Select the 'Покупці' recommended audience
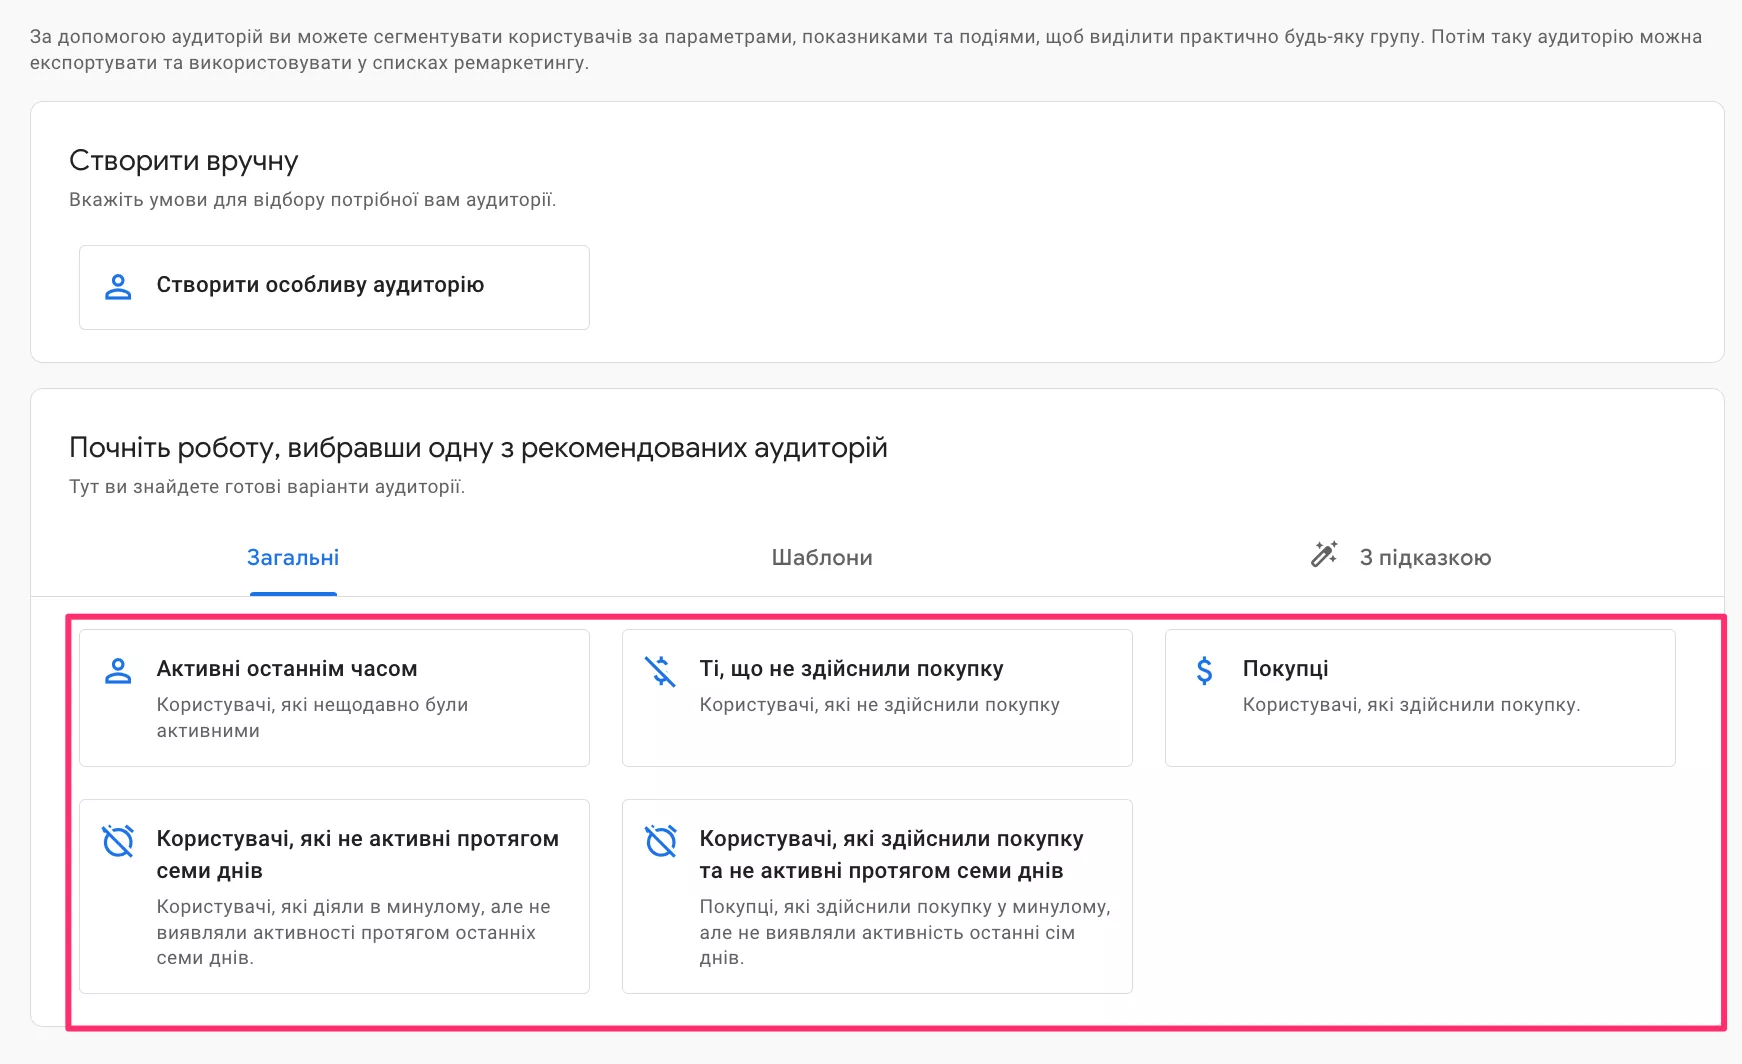The image size is (1742, 1064). 1420,697
